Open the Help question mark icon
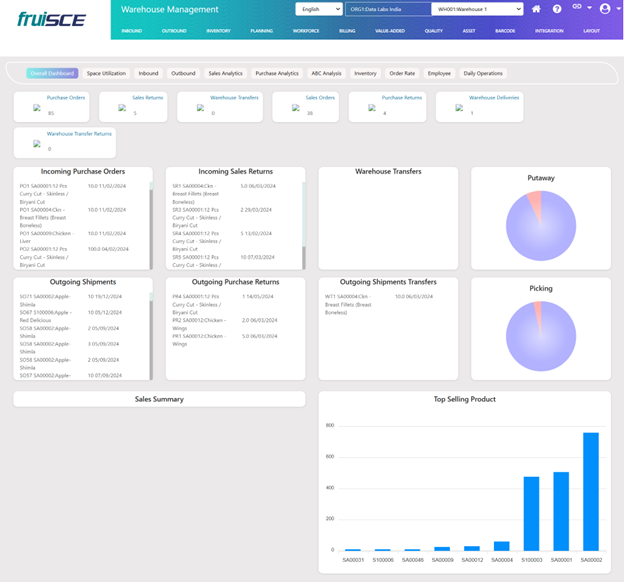The width and height of the screenshot is (624, 582). point(557,9)
